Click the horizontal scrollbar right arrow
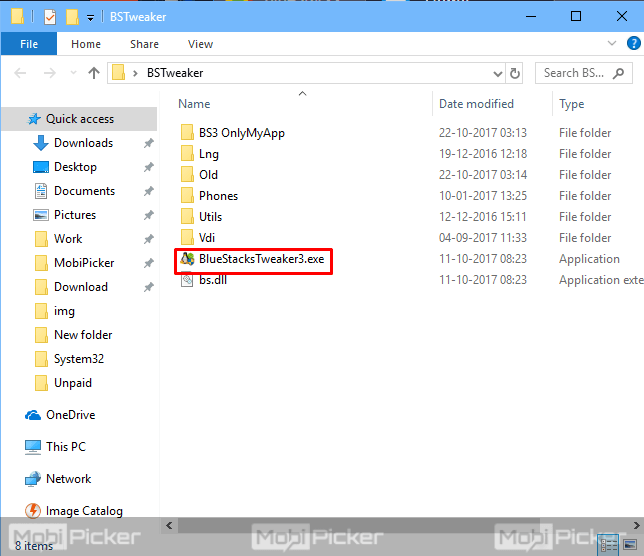 (x=636, y=525)
